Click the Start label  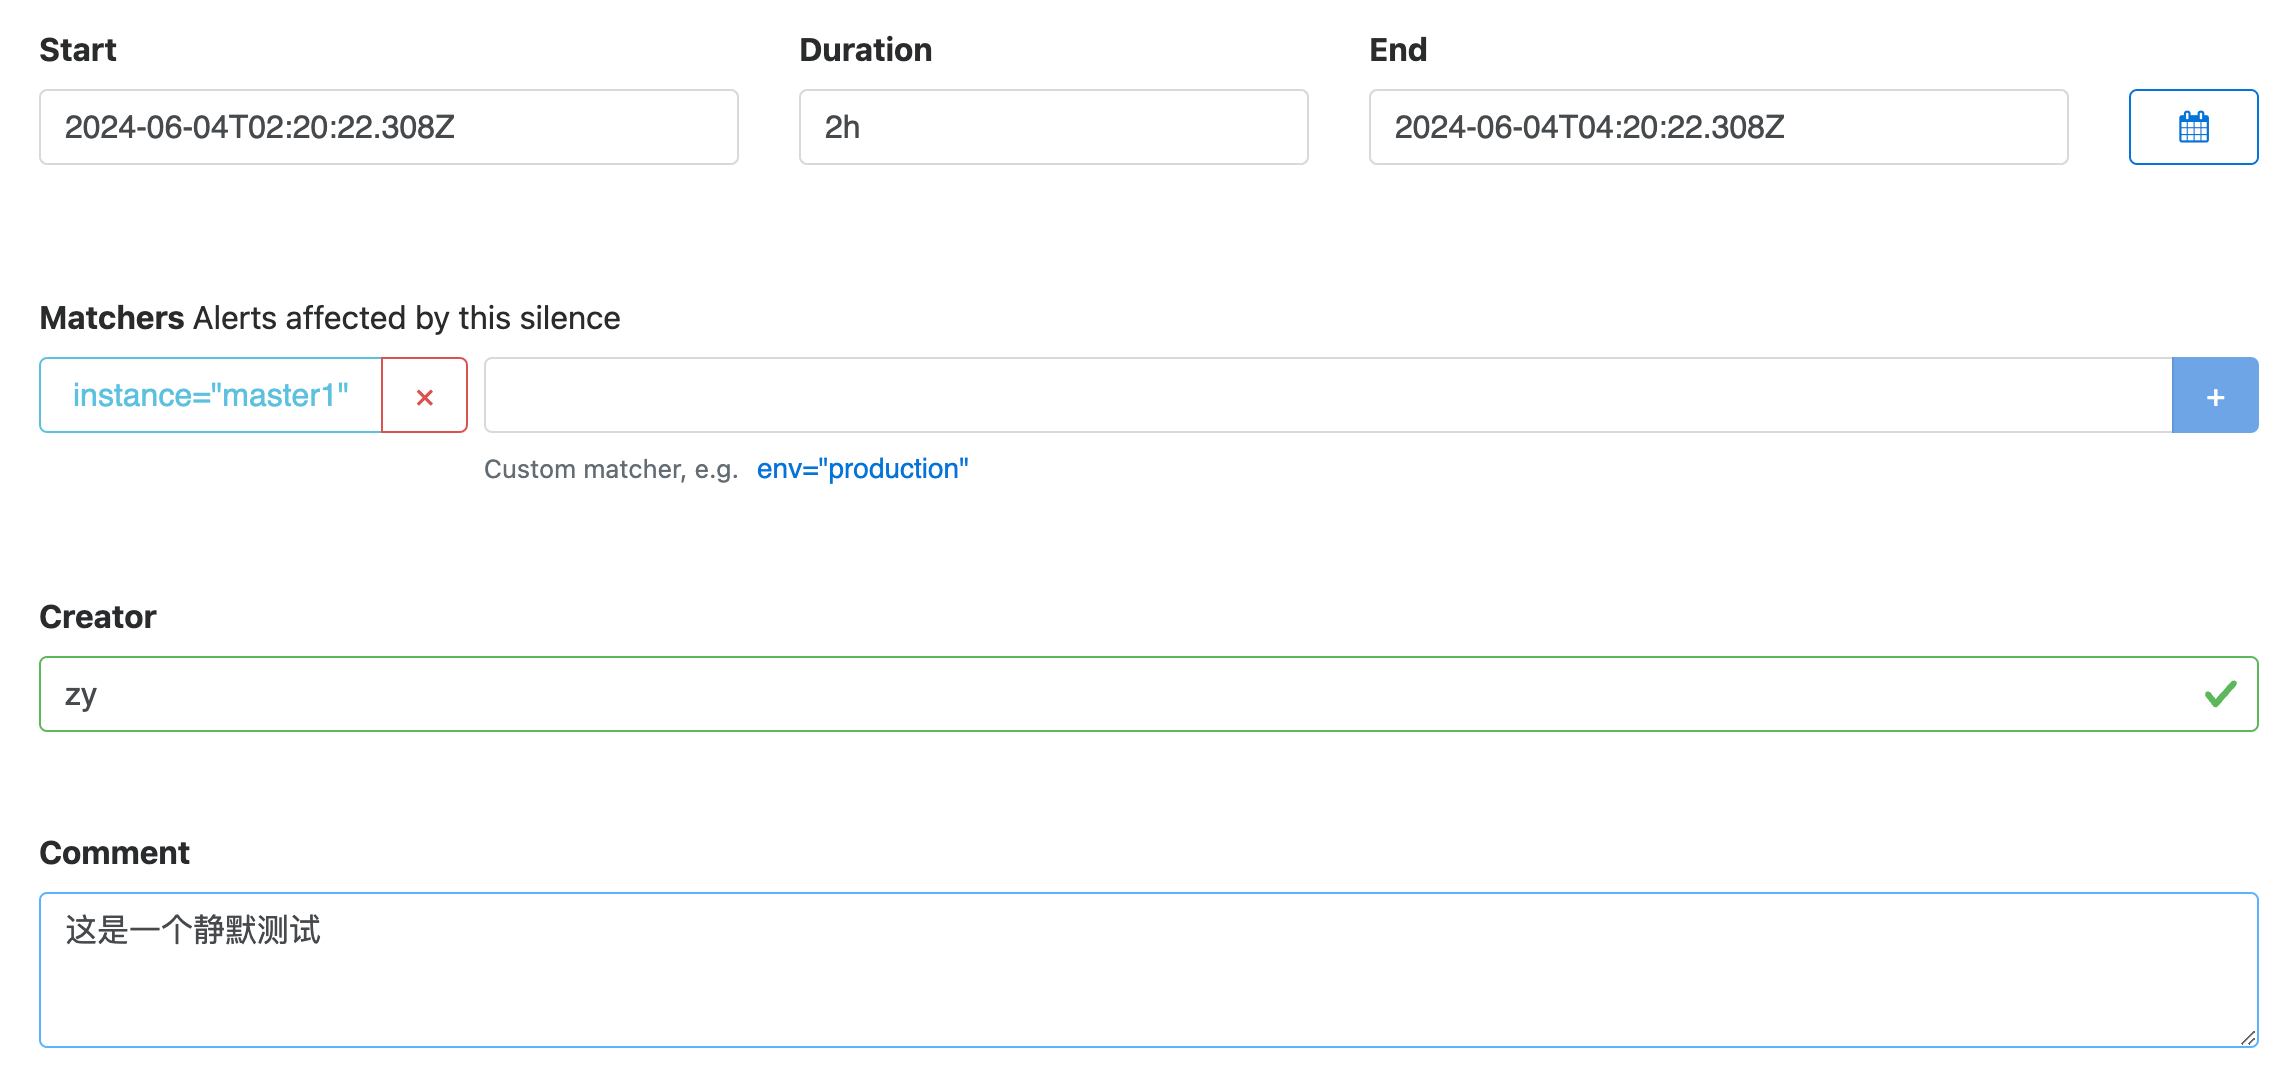[78, 50]
